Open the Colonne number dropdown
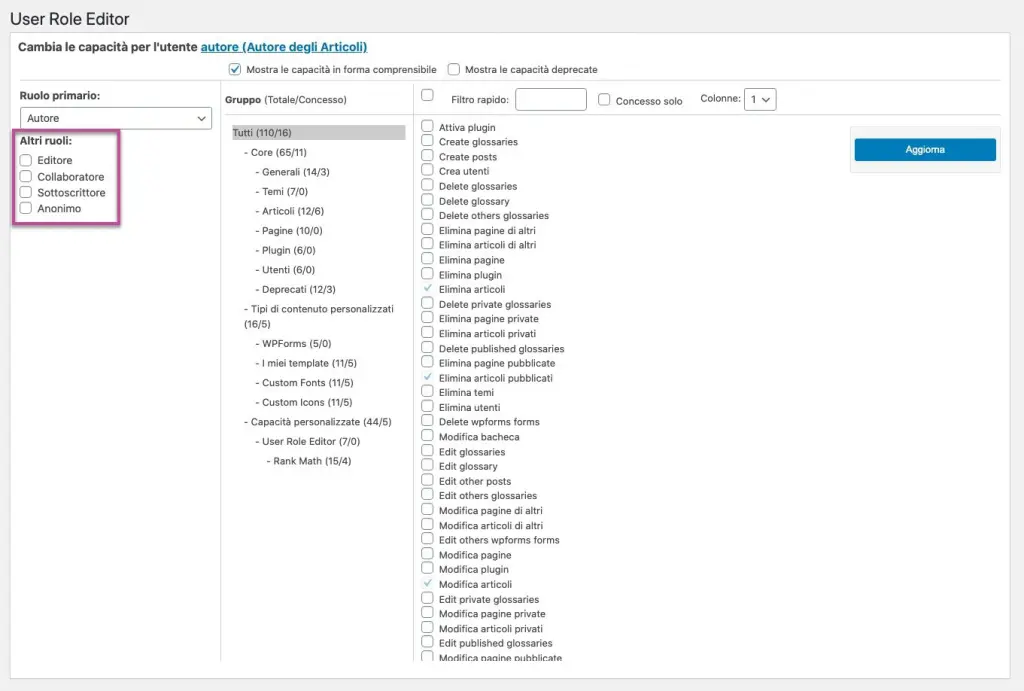 coord(760,99)
